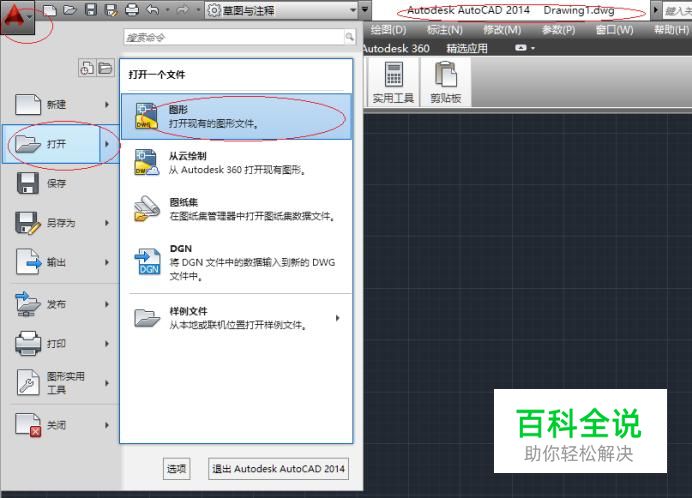Screen dimensions: 692x498
Task: Click the 关闭 page with red X icon
Action: [x=28, y=425]
